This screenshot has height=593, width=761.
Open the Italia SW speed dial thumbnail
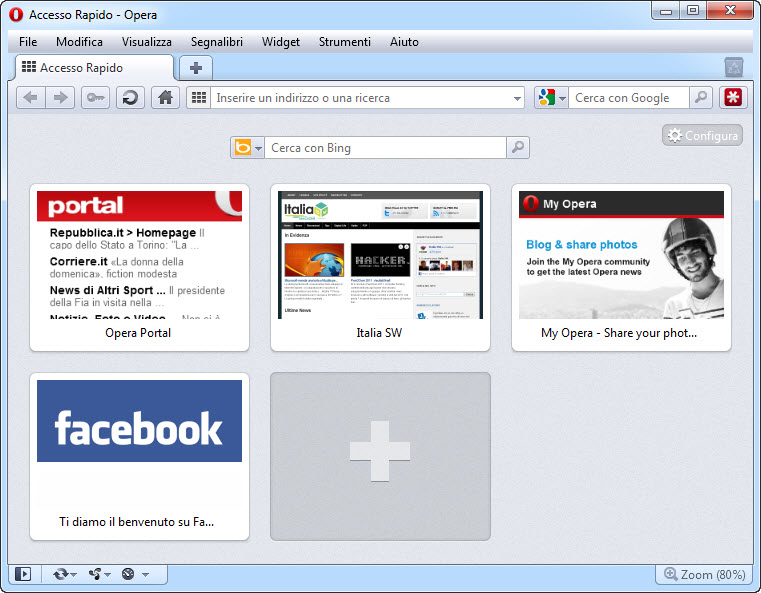point(380,255)
